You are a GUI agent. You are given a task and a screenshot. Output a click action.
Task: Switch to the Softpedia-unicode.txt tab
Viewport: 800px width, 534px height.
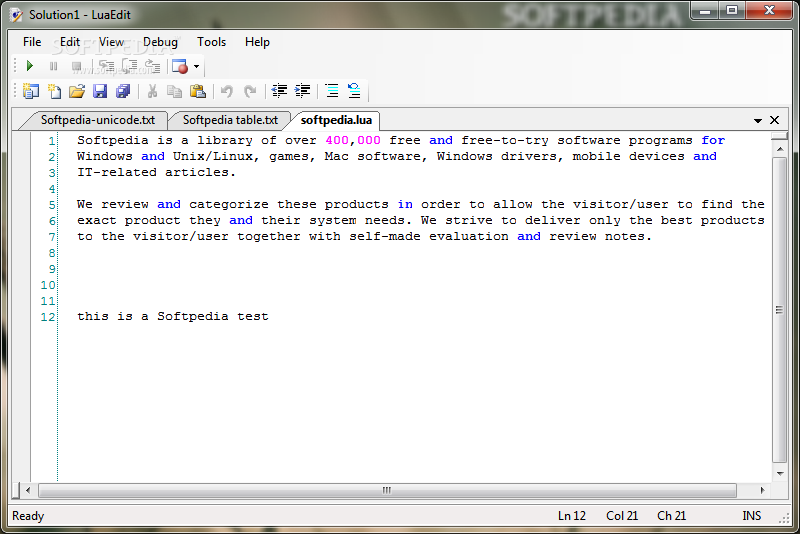(97, 120)
